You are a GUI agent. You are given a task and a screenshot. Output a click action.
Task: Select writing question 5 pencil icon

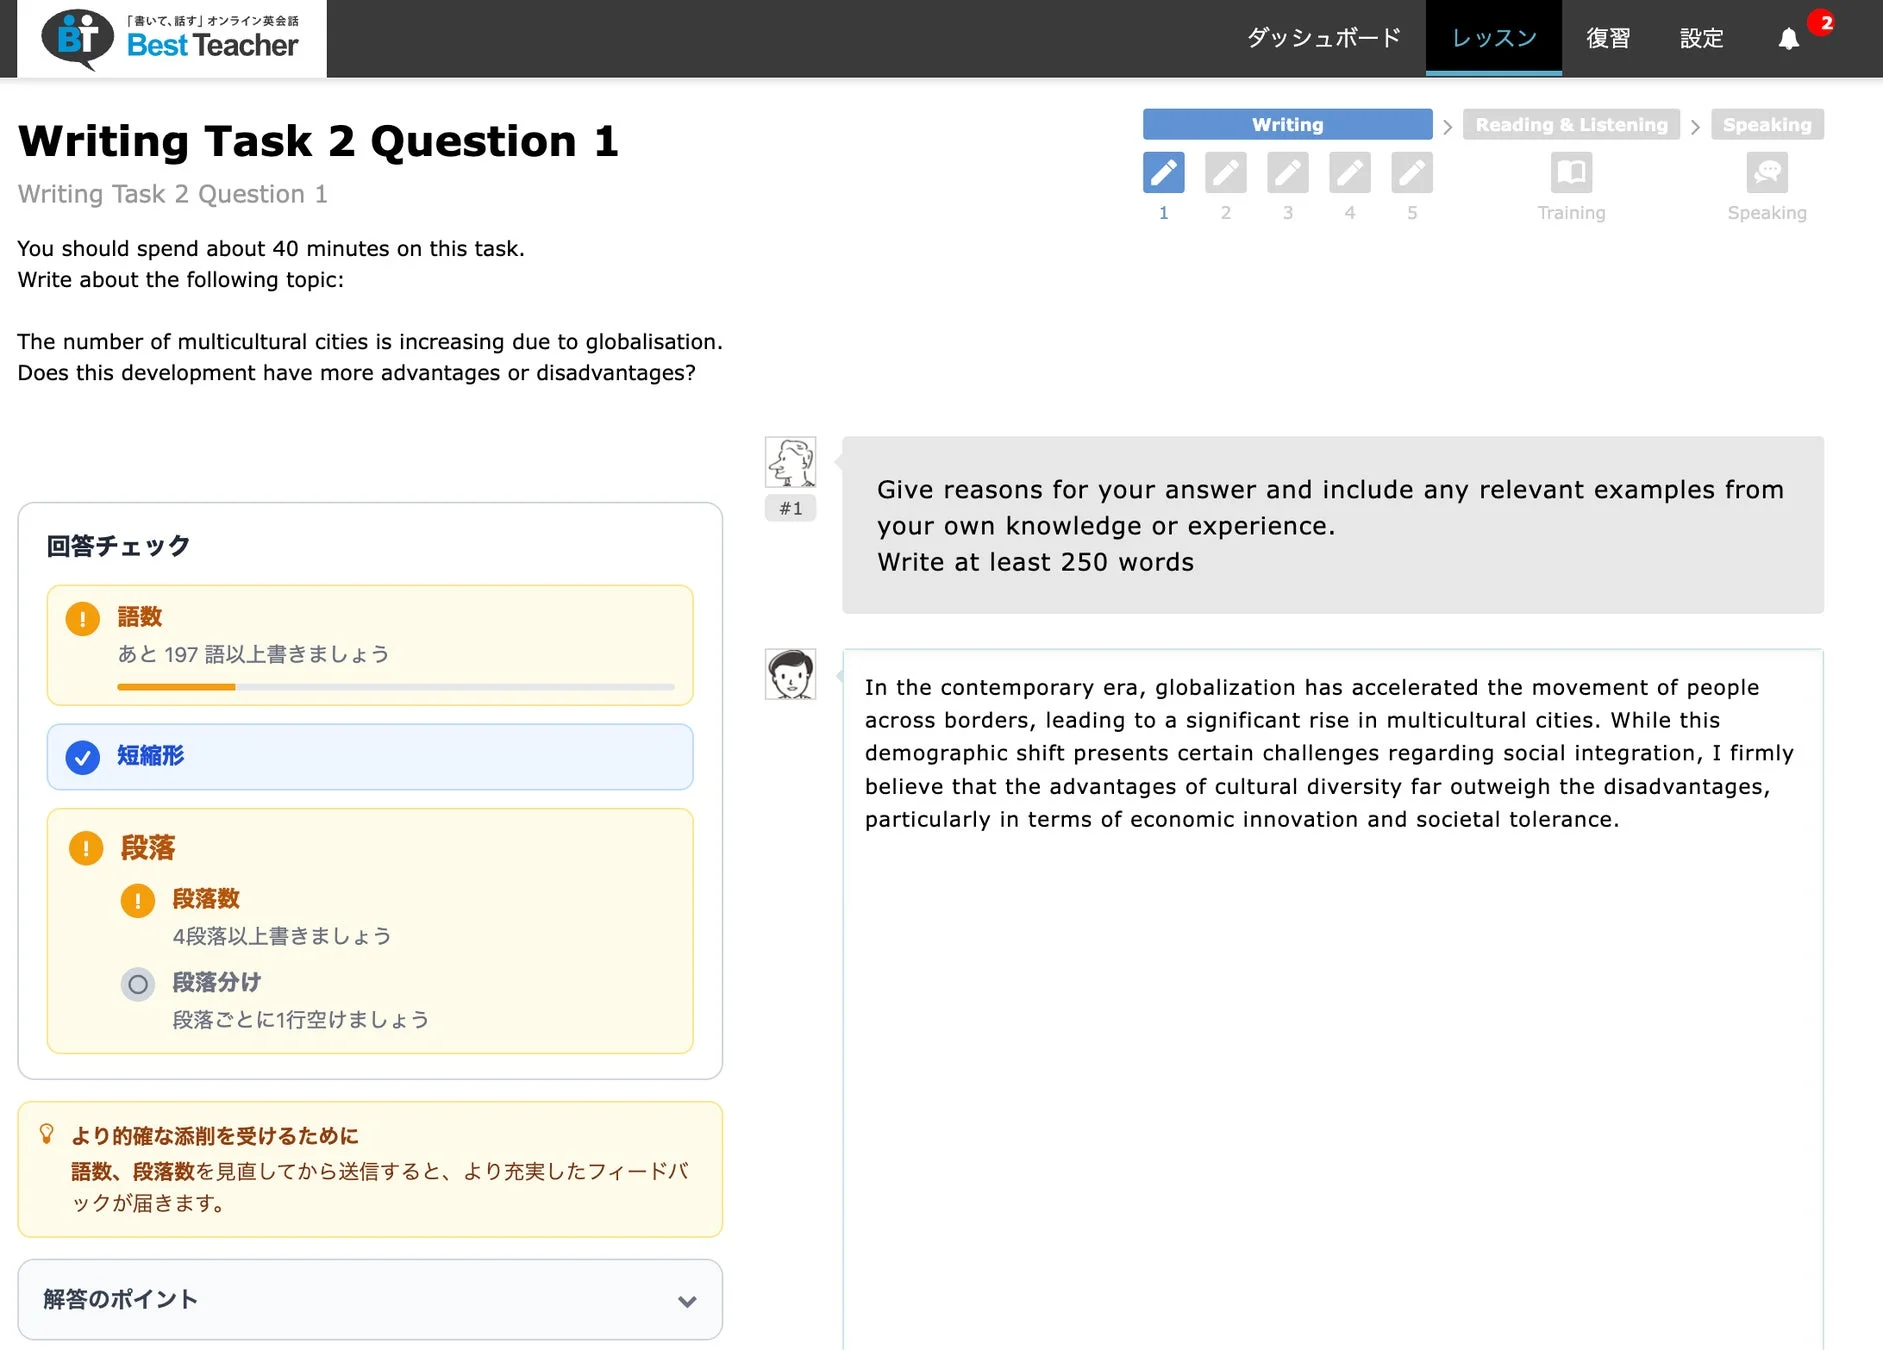tap(1411, 172)
